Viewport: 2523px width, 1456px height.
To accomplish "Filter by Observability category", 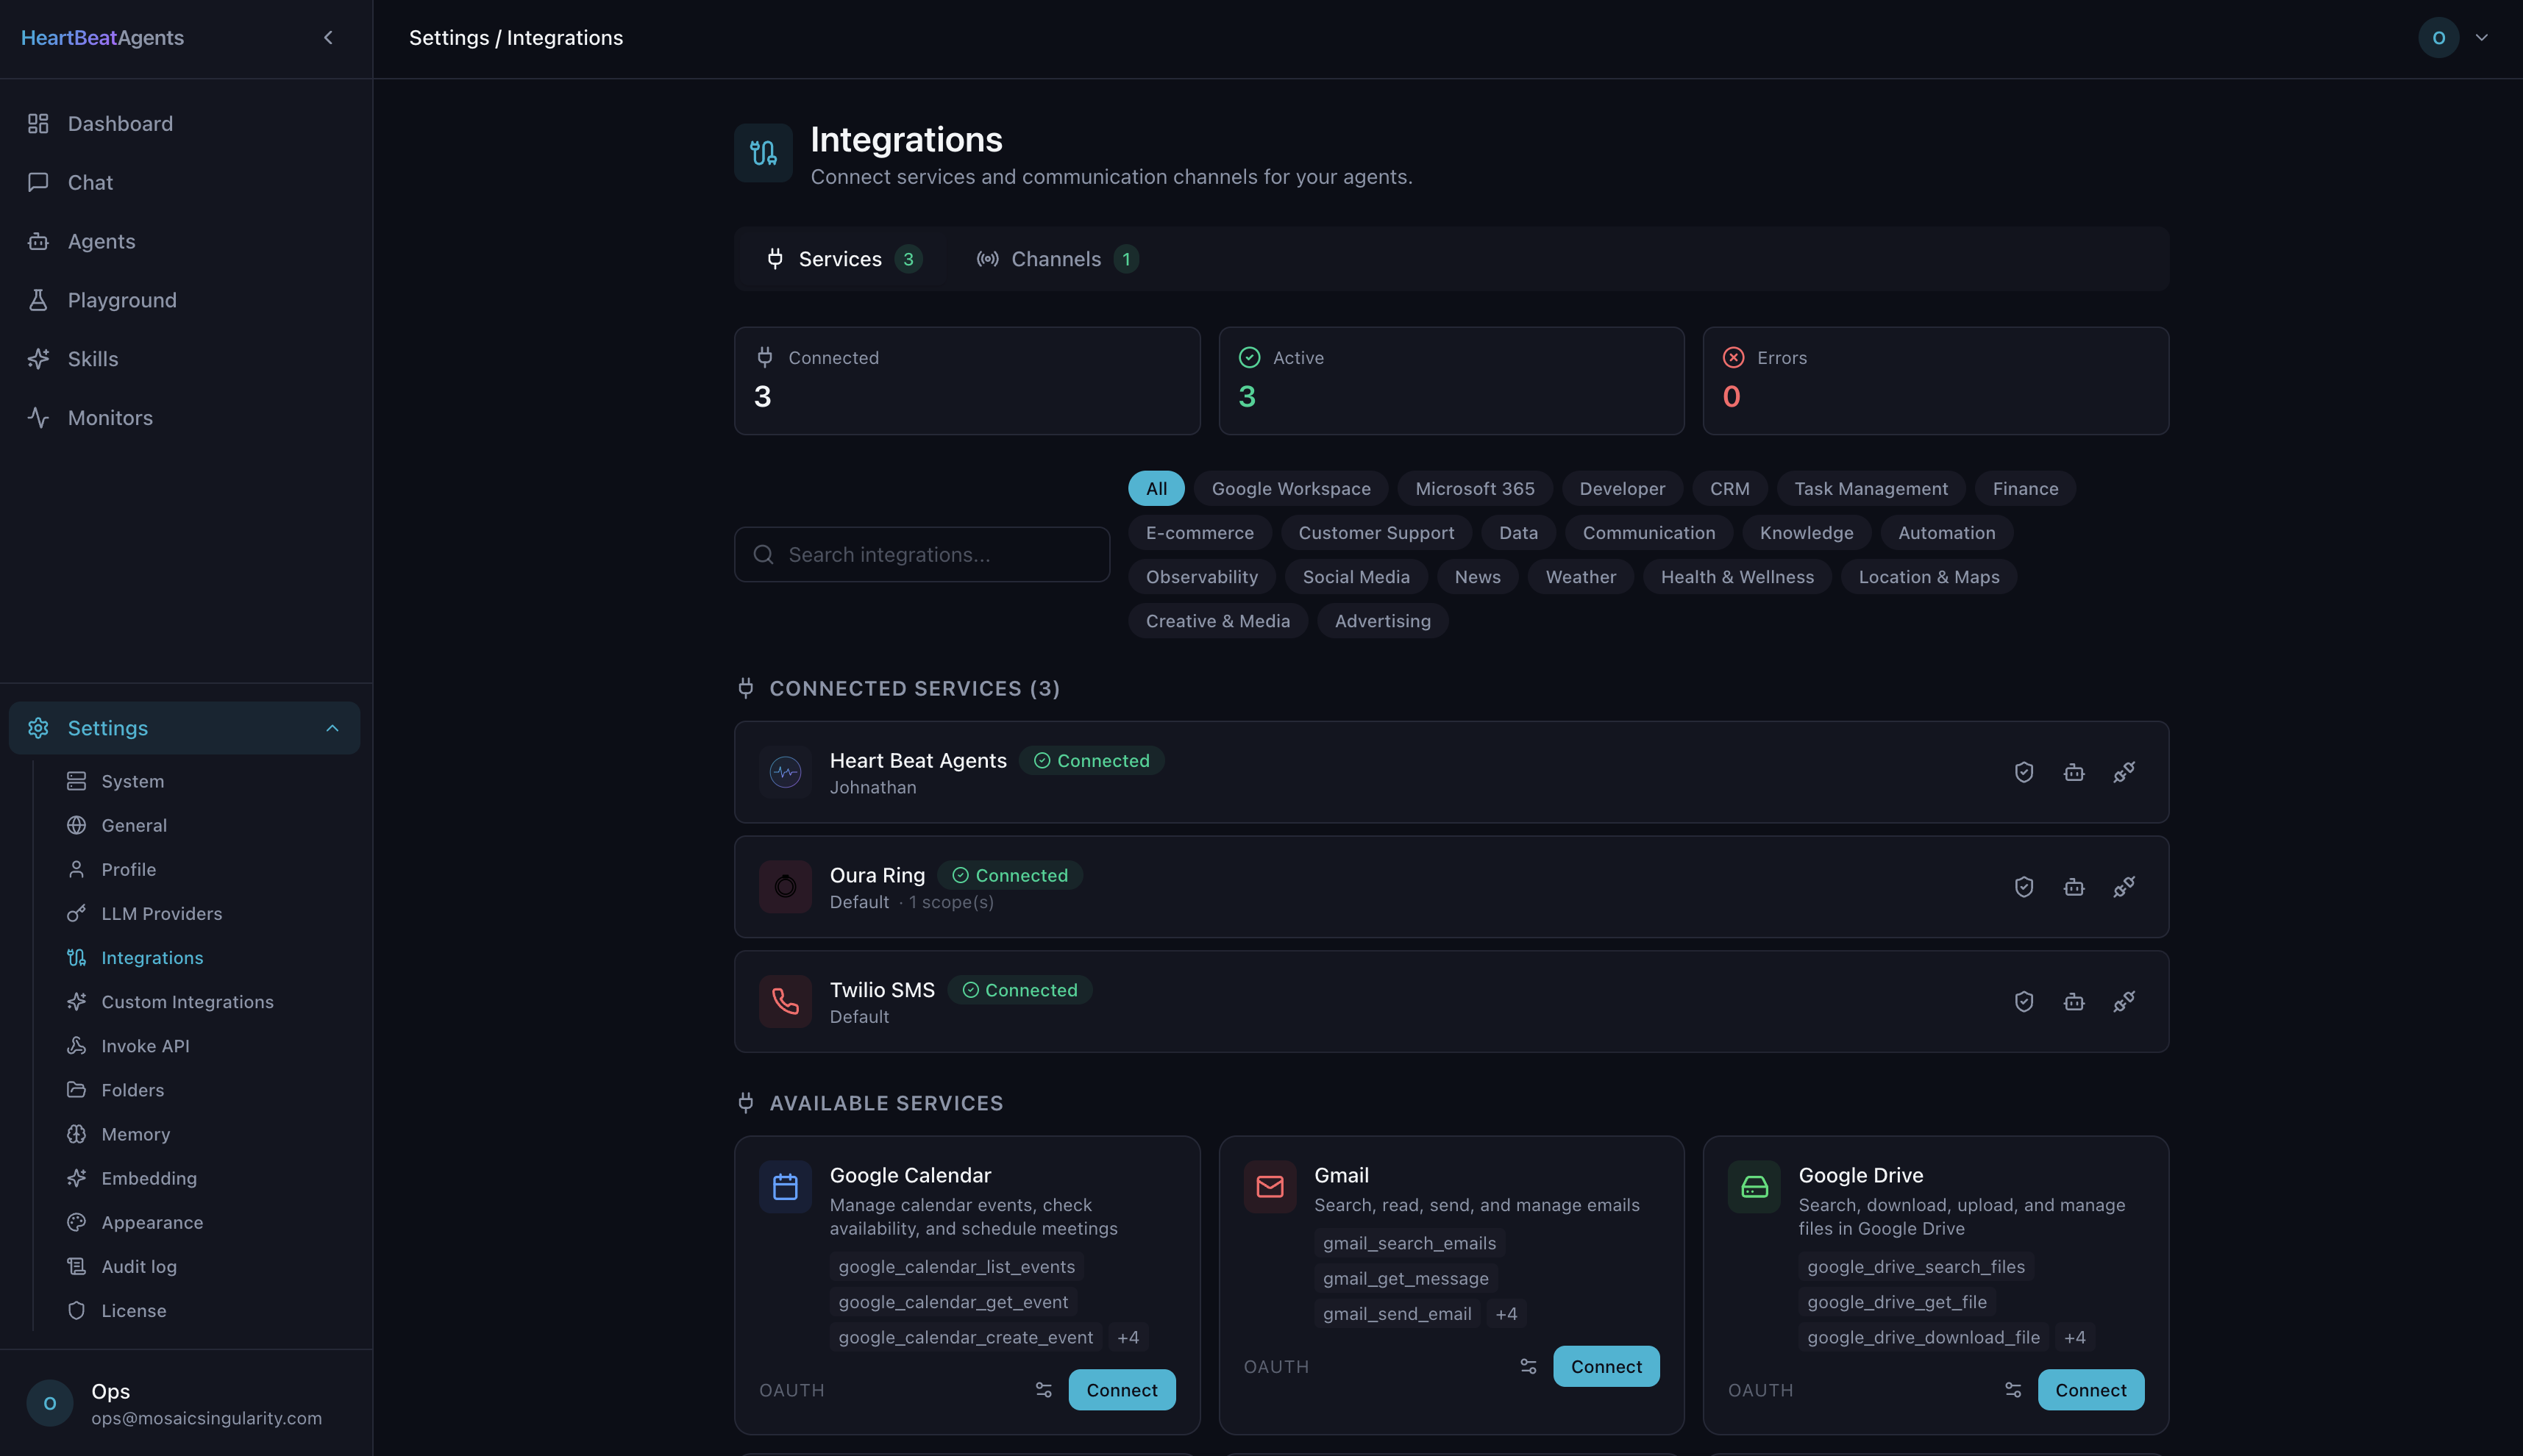I will [x=1202, y=577].
